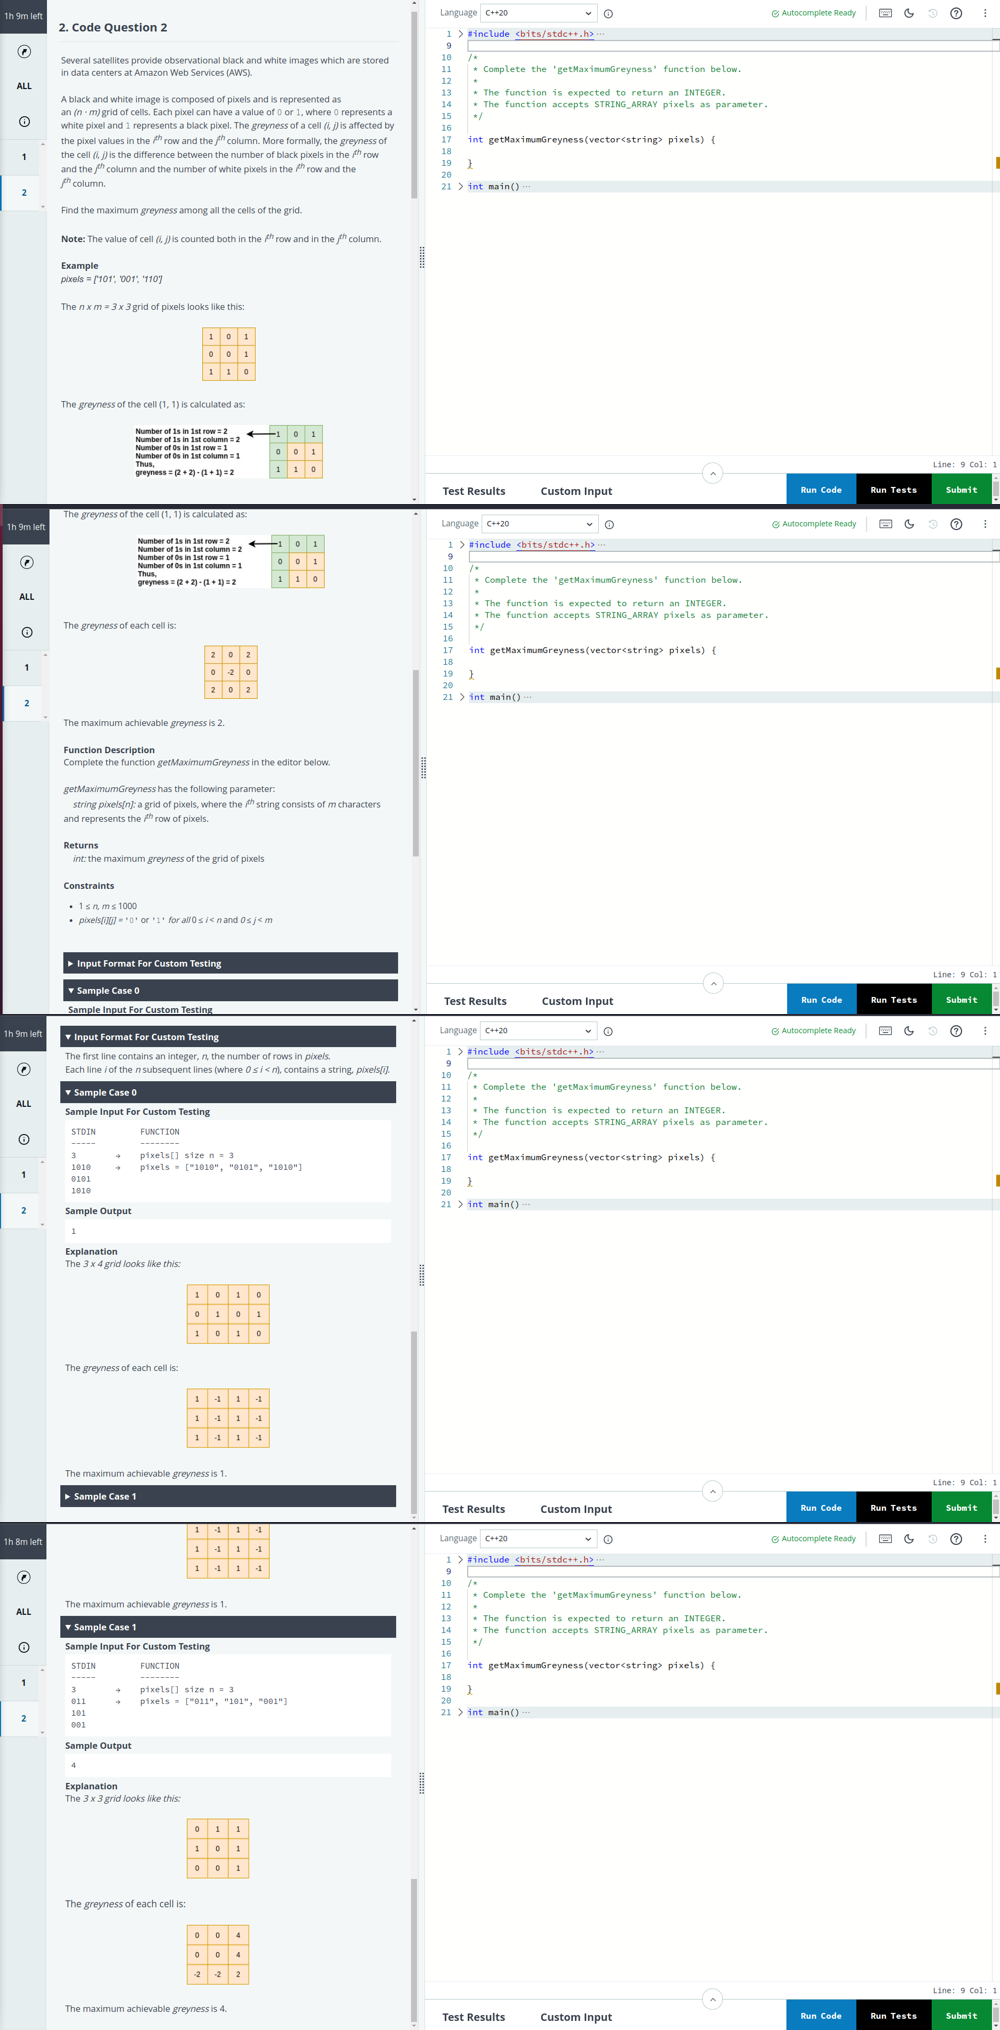This screenshot has width=1000, height=2030.
Task: Open keyboard shortcuts icon in the '1h 8m left' view
Action: click(885, 1539)
